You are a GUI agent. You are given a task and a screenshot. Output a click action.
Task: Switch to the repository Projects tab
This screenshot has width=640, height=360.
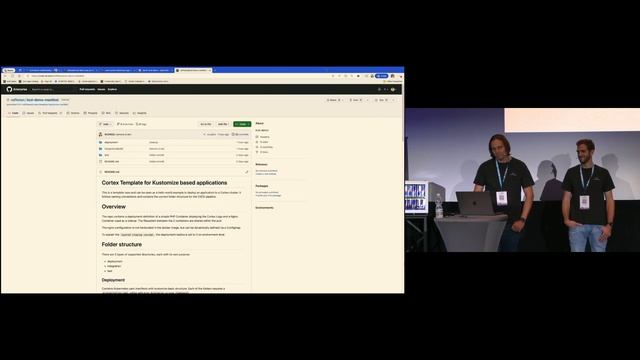tap(91, 113)
